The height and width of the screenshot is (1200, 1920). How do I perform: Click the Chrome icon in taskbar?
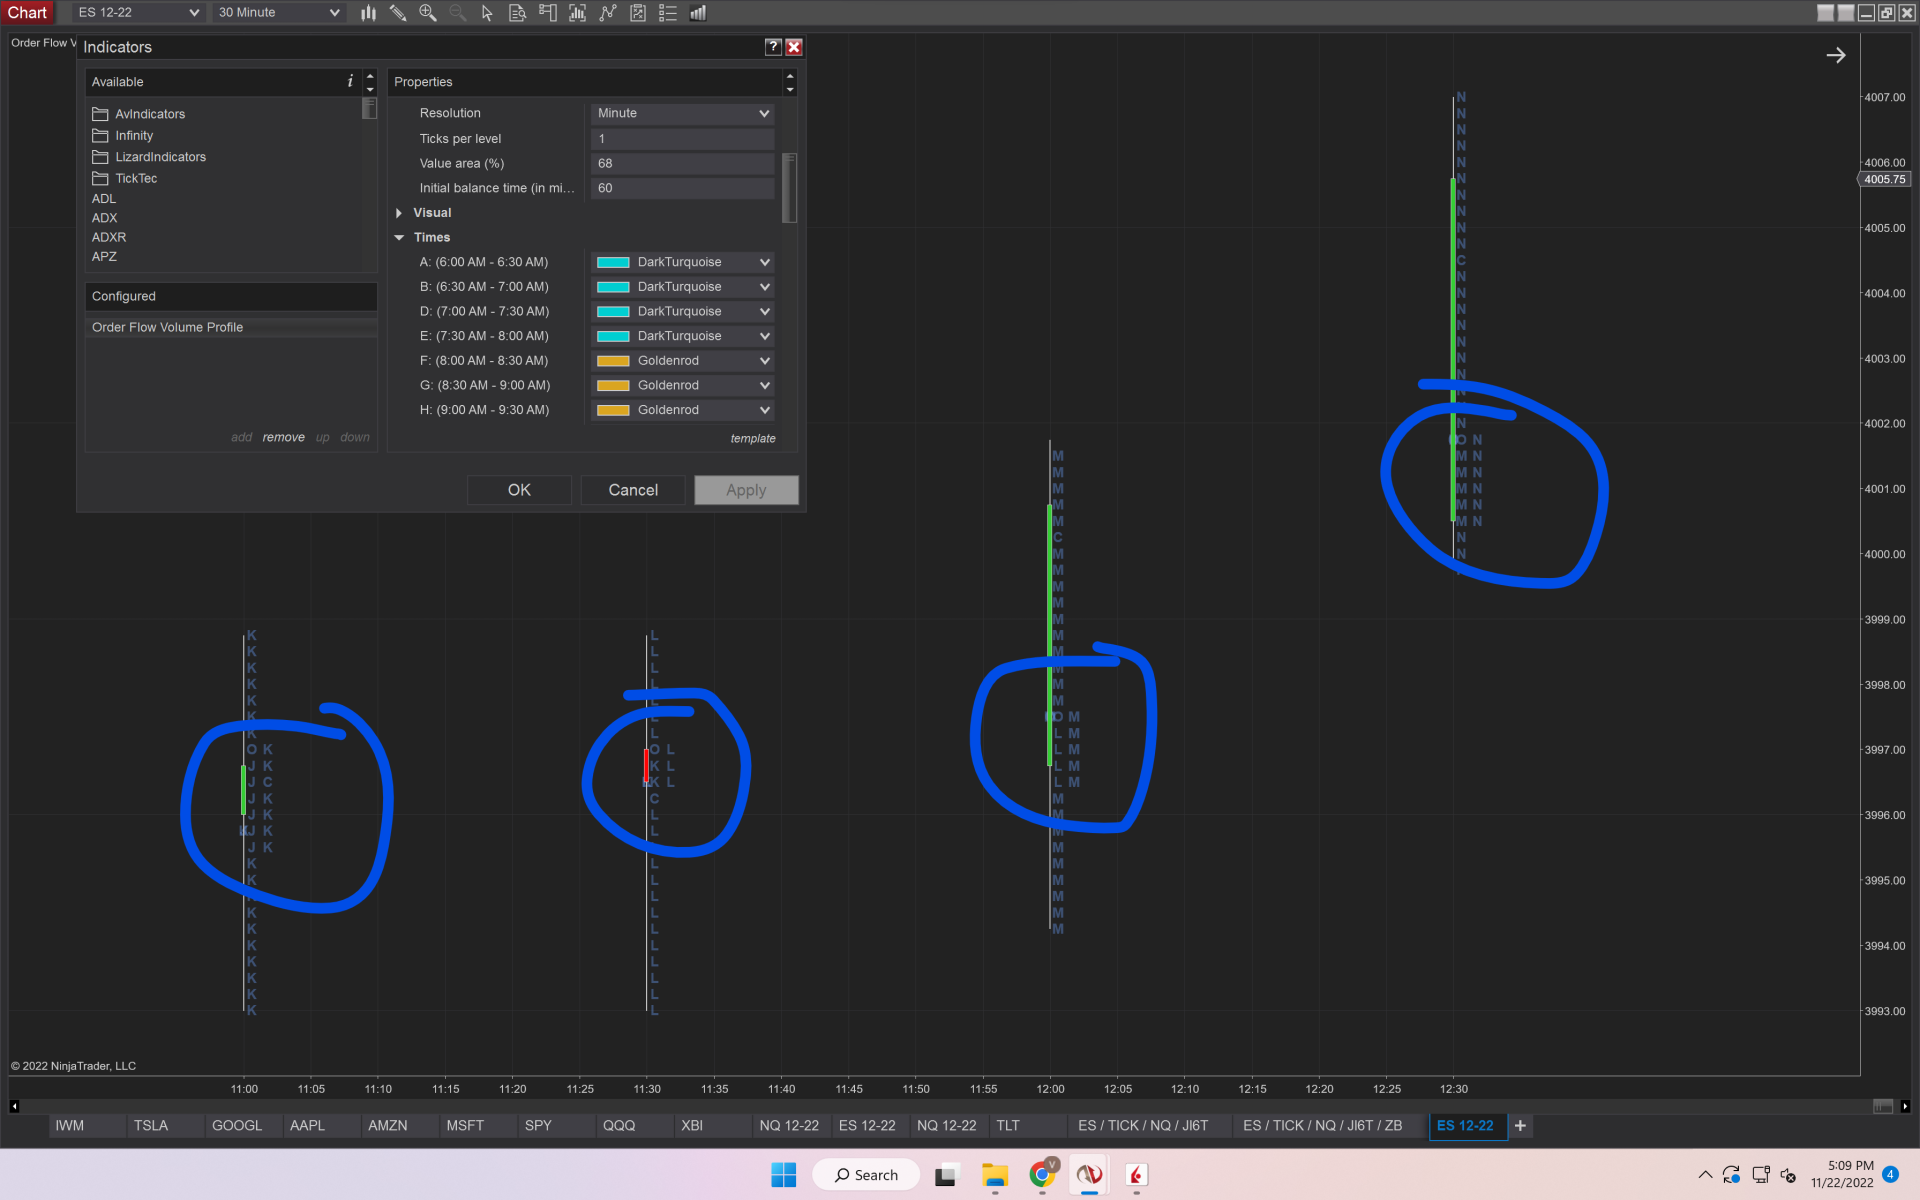click(1042, 1175)
